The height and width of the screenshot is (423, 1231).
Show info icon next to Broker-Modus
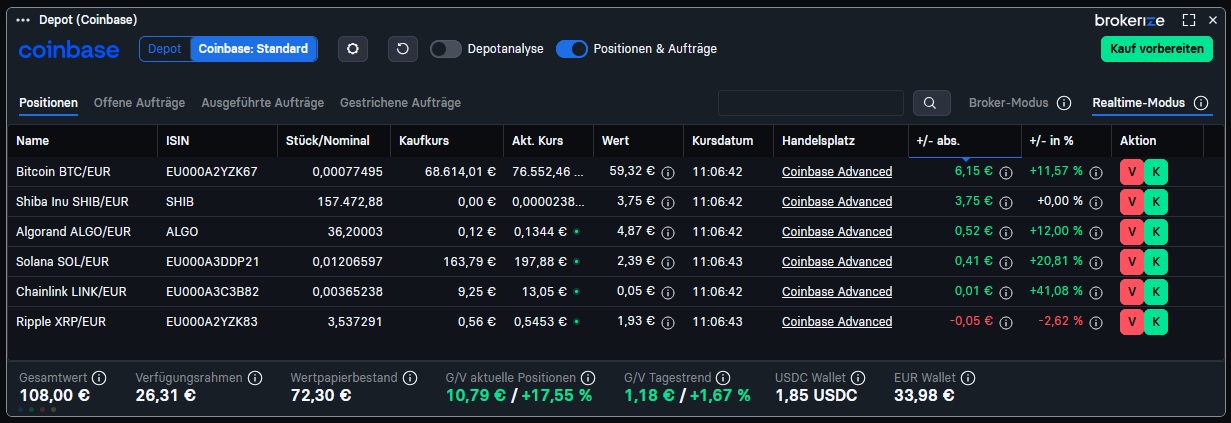(x=1064, y=103)
